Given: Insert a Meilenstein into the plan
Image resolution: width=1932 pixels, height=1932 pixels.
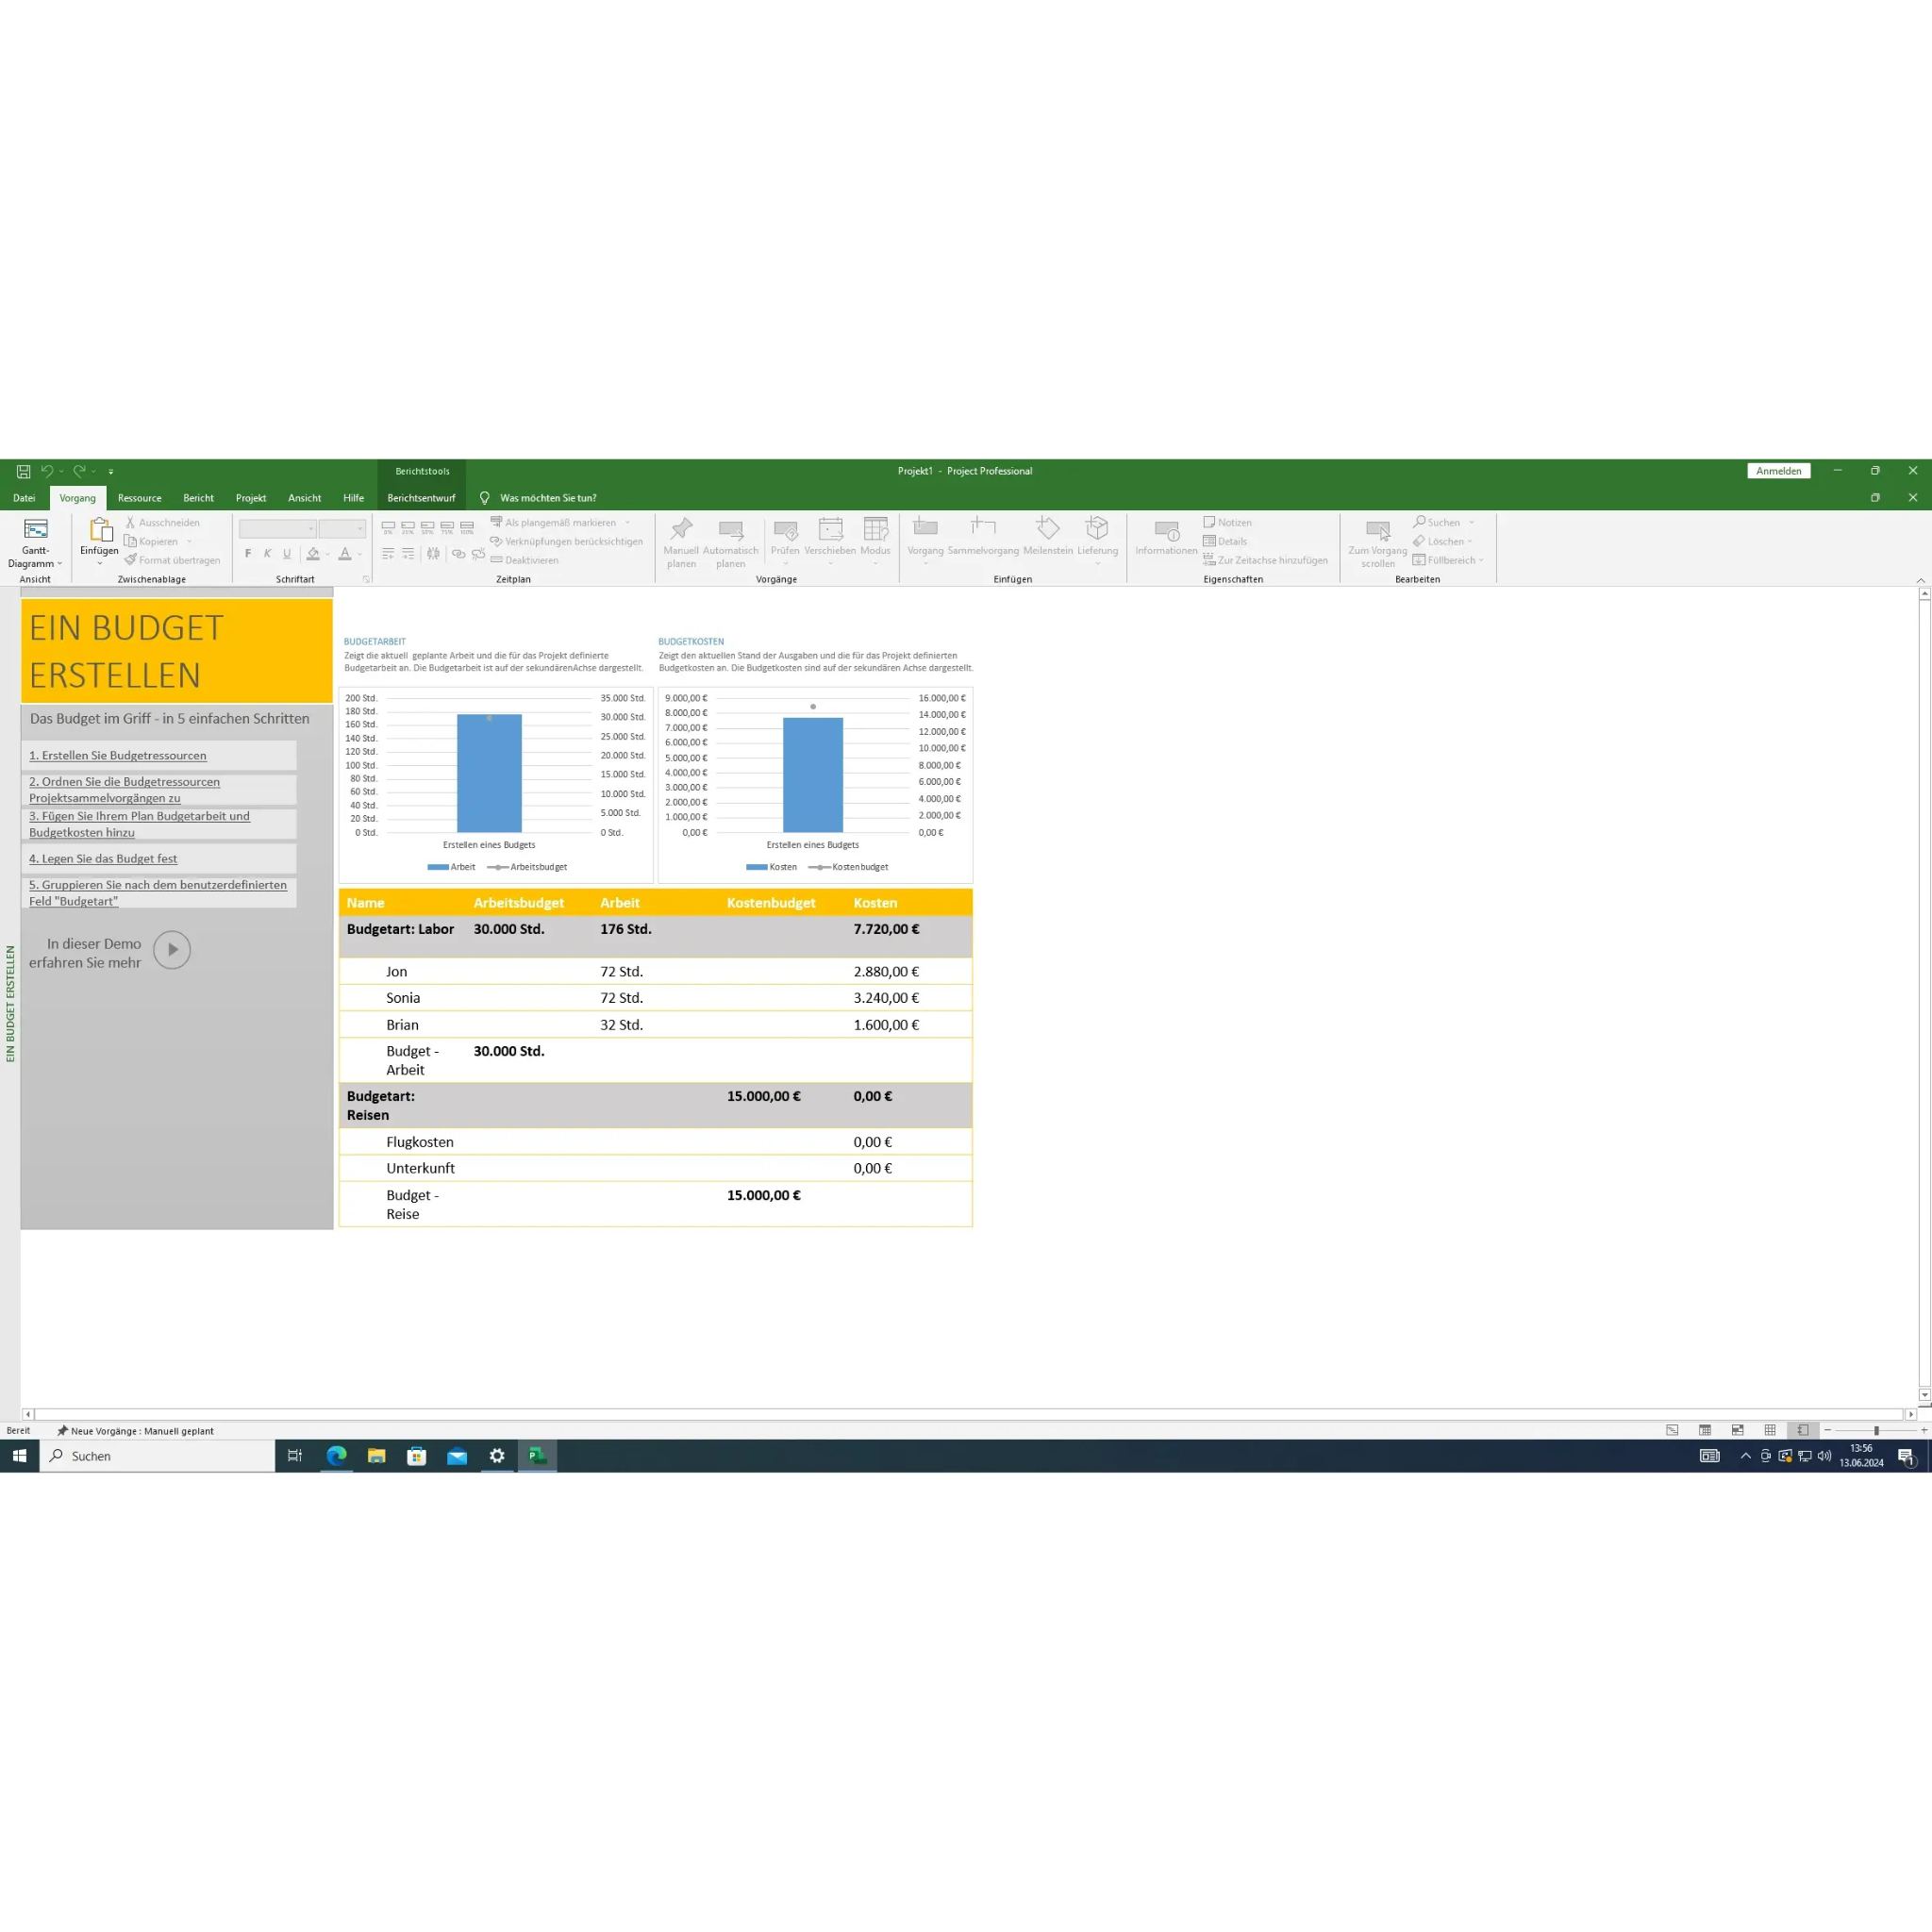Looking at the screenshot, I should 1048,540.
